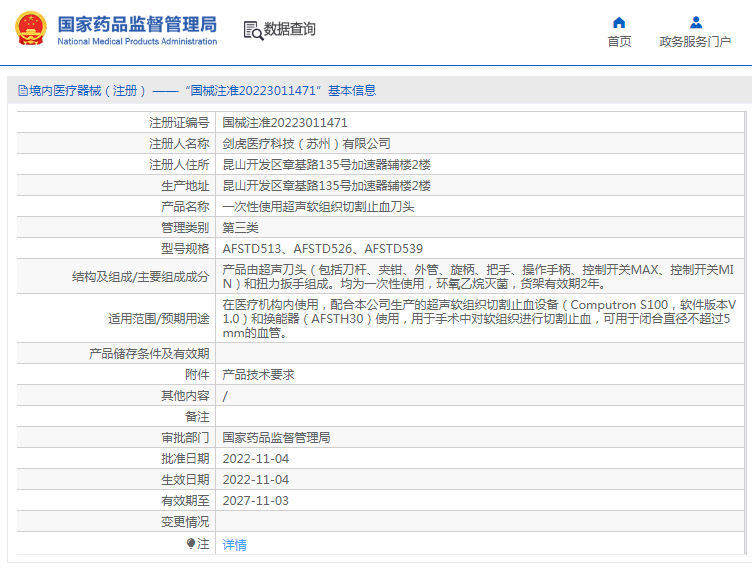Viewport: 752px width, 572px height.
Task: Open the 详情 link
Action: pyautogui.click(x=235, y=544)
